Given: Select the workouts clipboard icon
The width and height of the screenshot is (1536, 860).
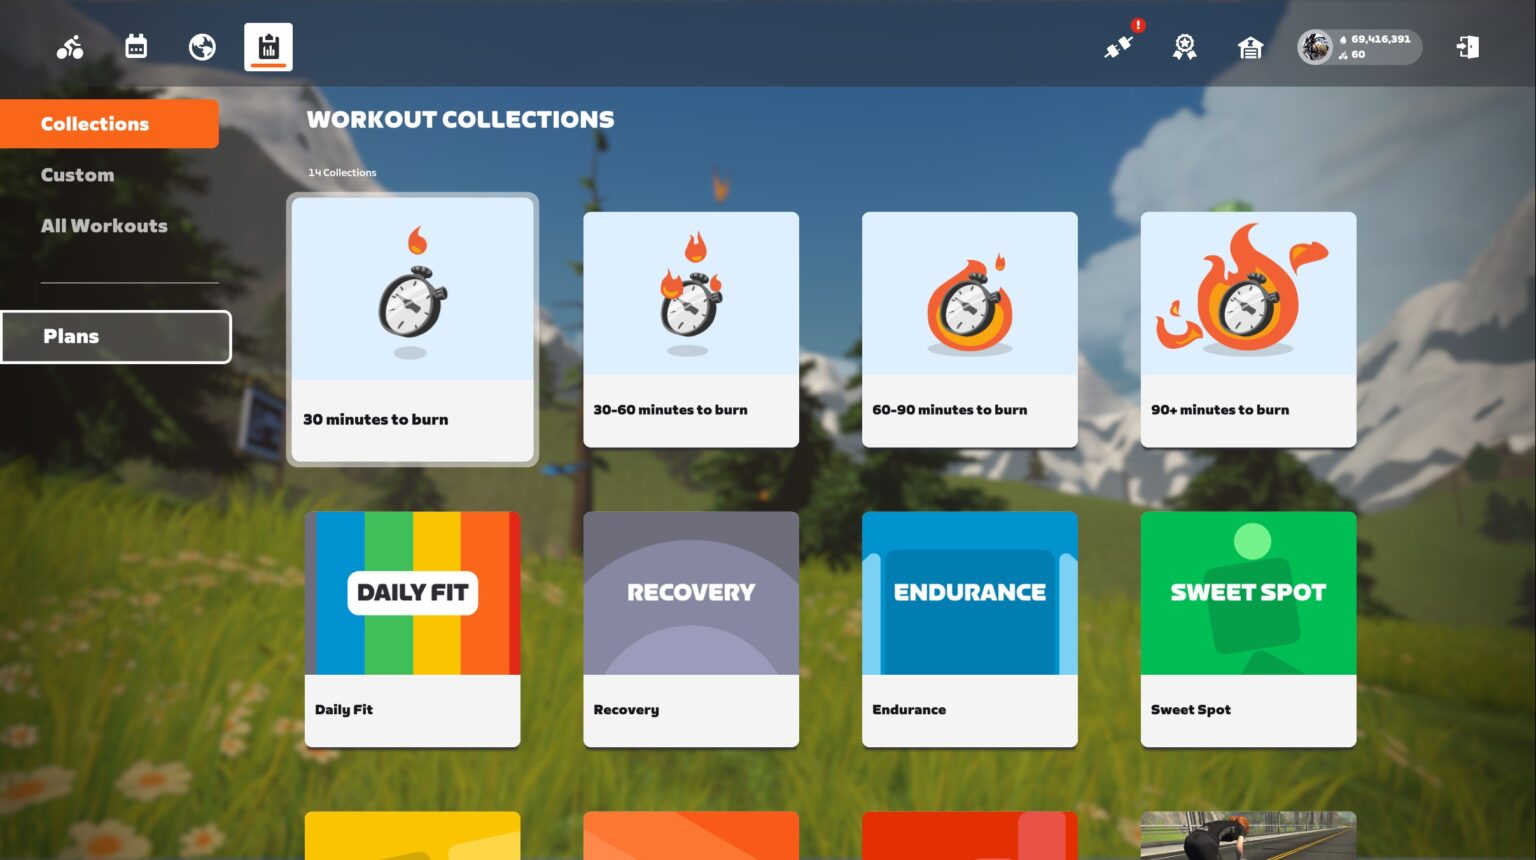Looking at the screenshot, I should click(x=268, y=47).
